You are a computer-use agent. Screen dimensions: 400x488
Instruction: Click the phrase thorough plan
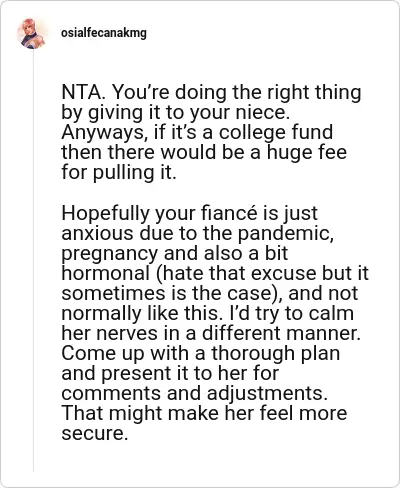tap(276, 354)
